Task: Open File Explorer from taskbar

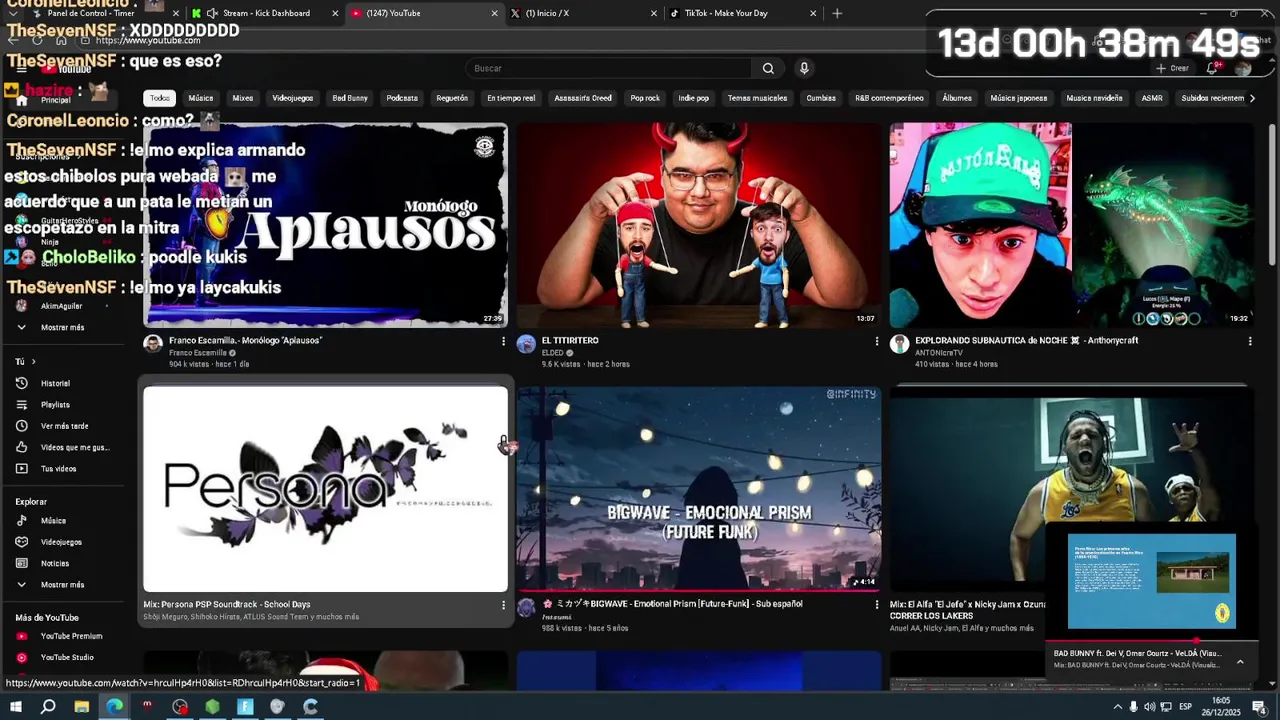Action: [82, 707]
